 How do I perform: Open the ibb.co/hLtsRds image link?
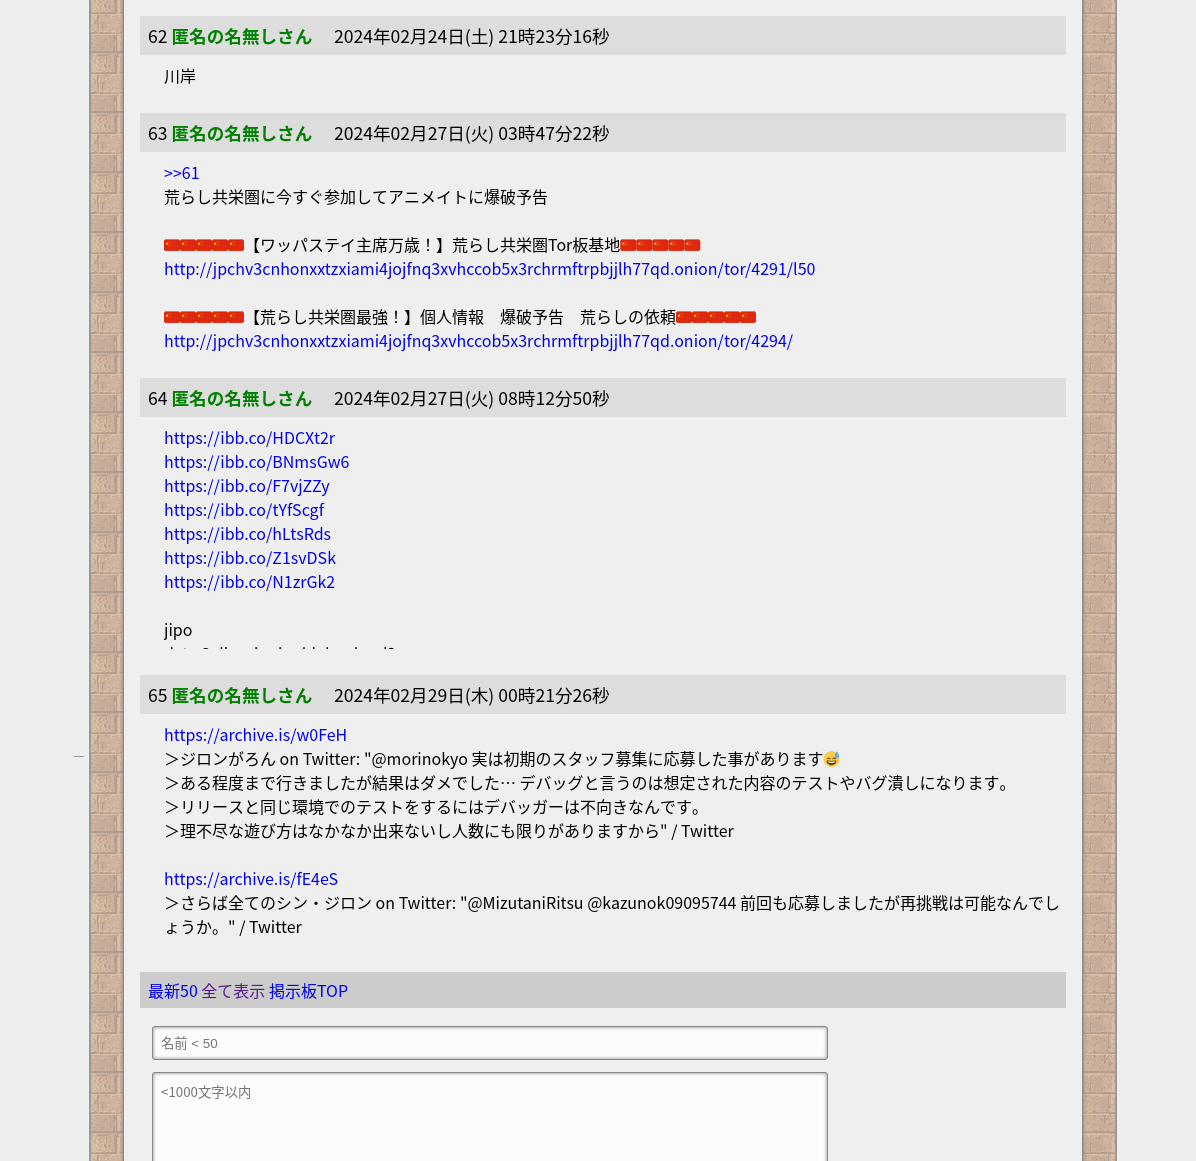click(x=247, y=534)
